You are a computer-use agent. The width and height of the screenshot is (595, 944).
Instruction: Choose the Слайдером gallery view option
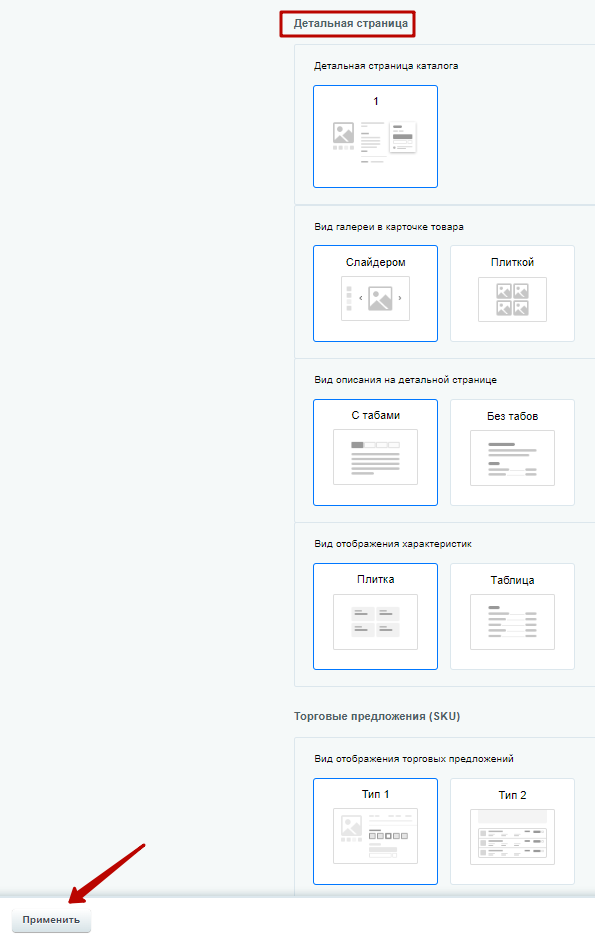375,293
